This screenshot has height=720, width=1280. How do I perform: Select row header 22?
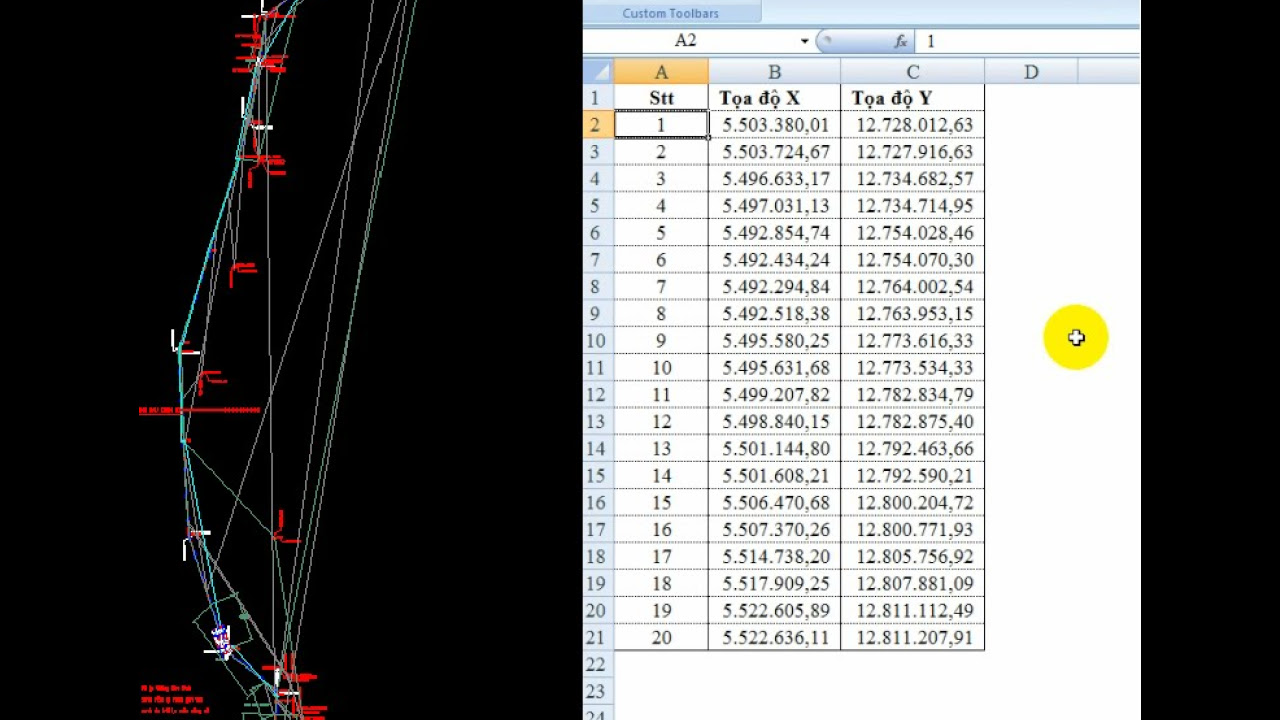[598, 665]
